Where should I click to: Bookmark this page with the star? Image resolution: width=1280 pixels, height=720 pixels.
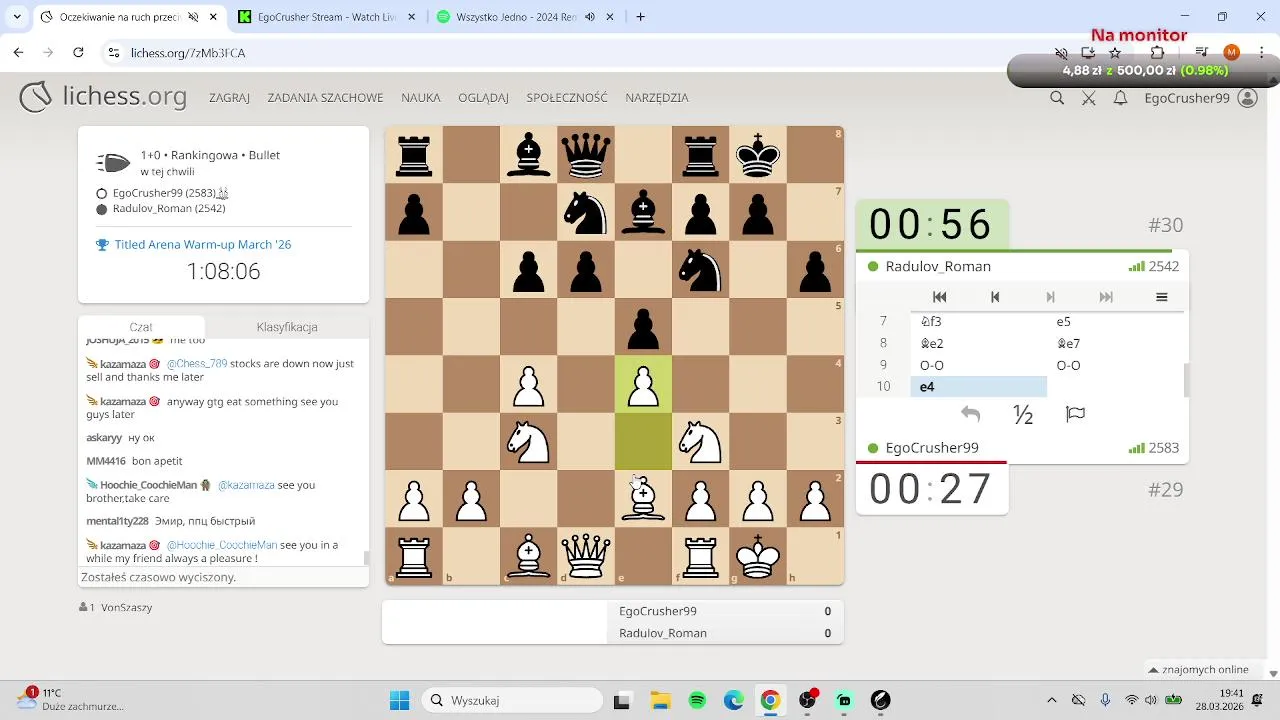pos(1115,53)
